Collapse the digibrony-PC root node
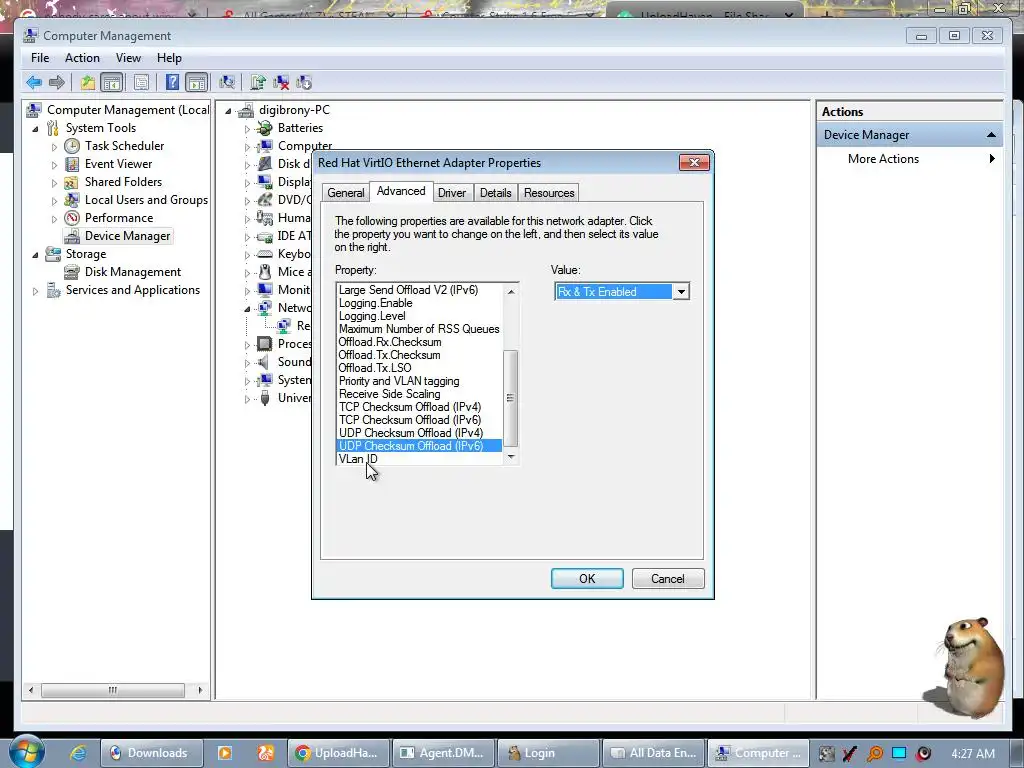 click(228, 111)
